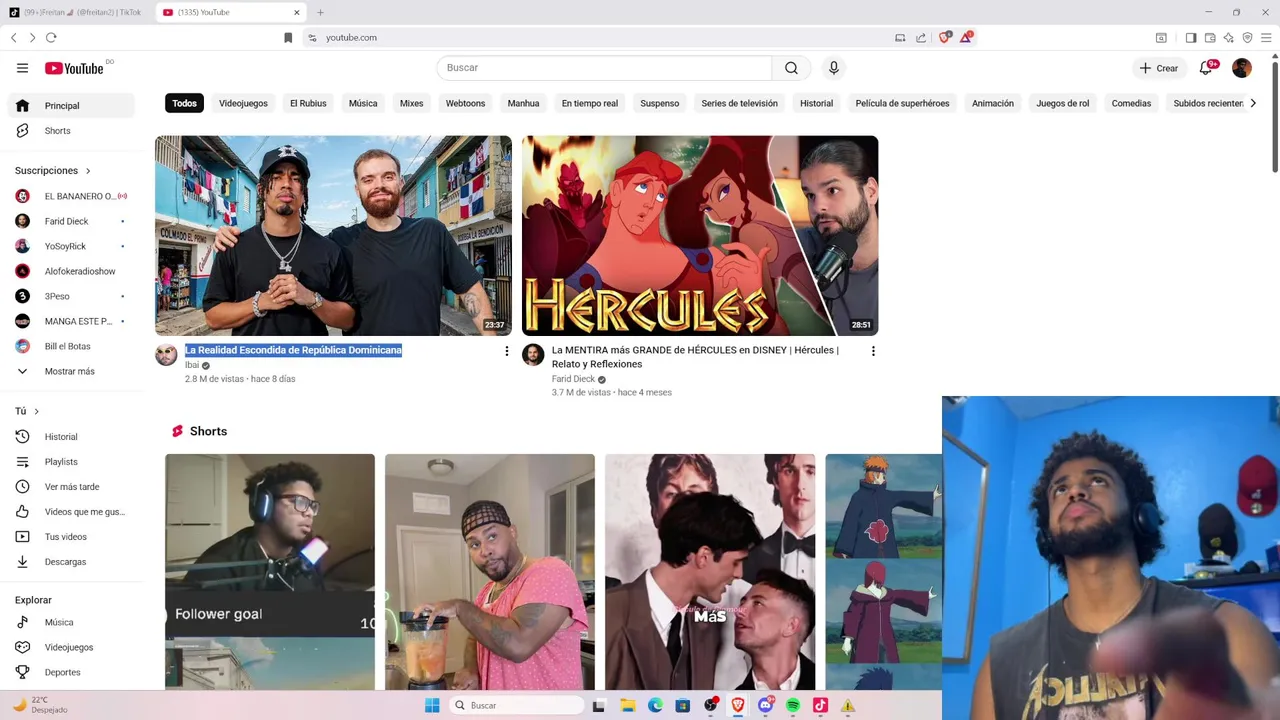Open File Explorer from the taskbar
The image size is (1280, 720).
tap(627, 705)
